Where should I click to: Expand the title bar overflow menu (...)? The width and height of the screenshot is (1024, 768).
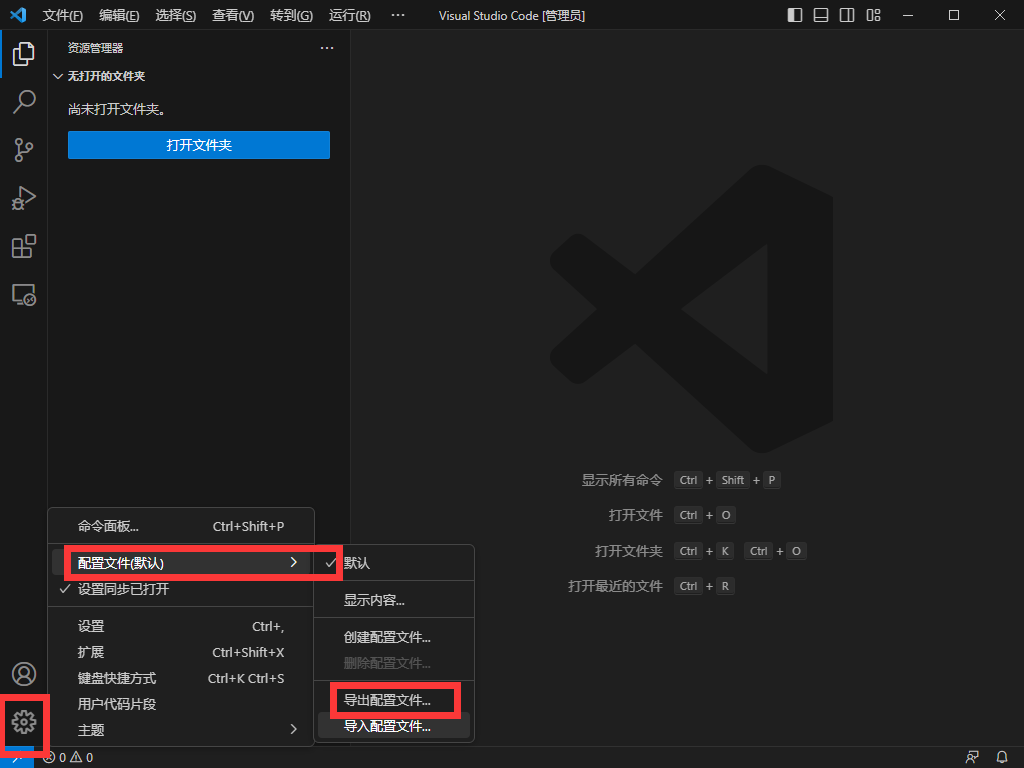coord(398,15)
